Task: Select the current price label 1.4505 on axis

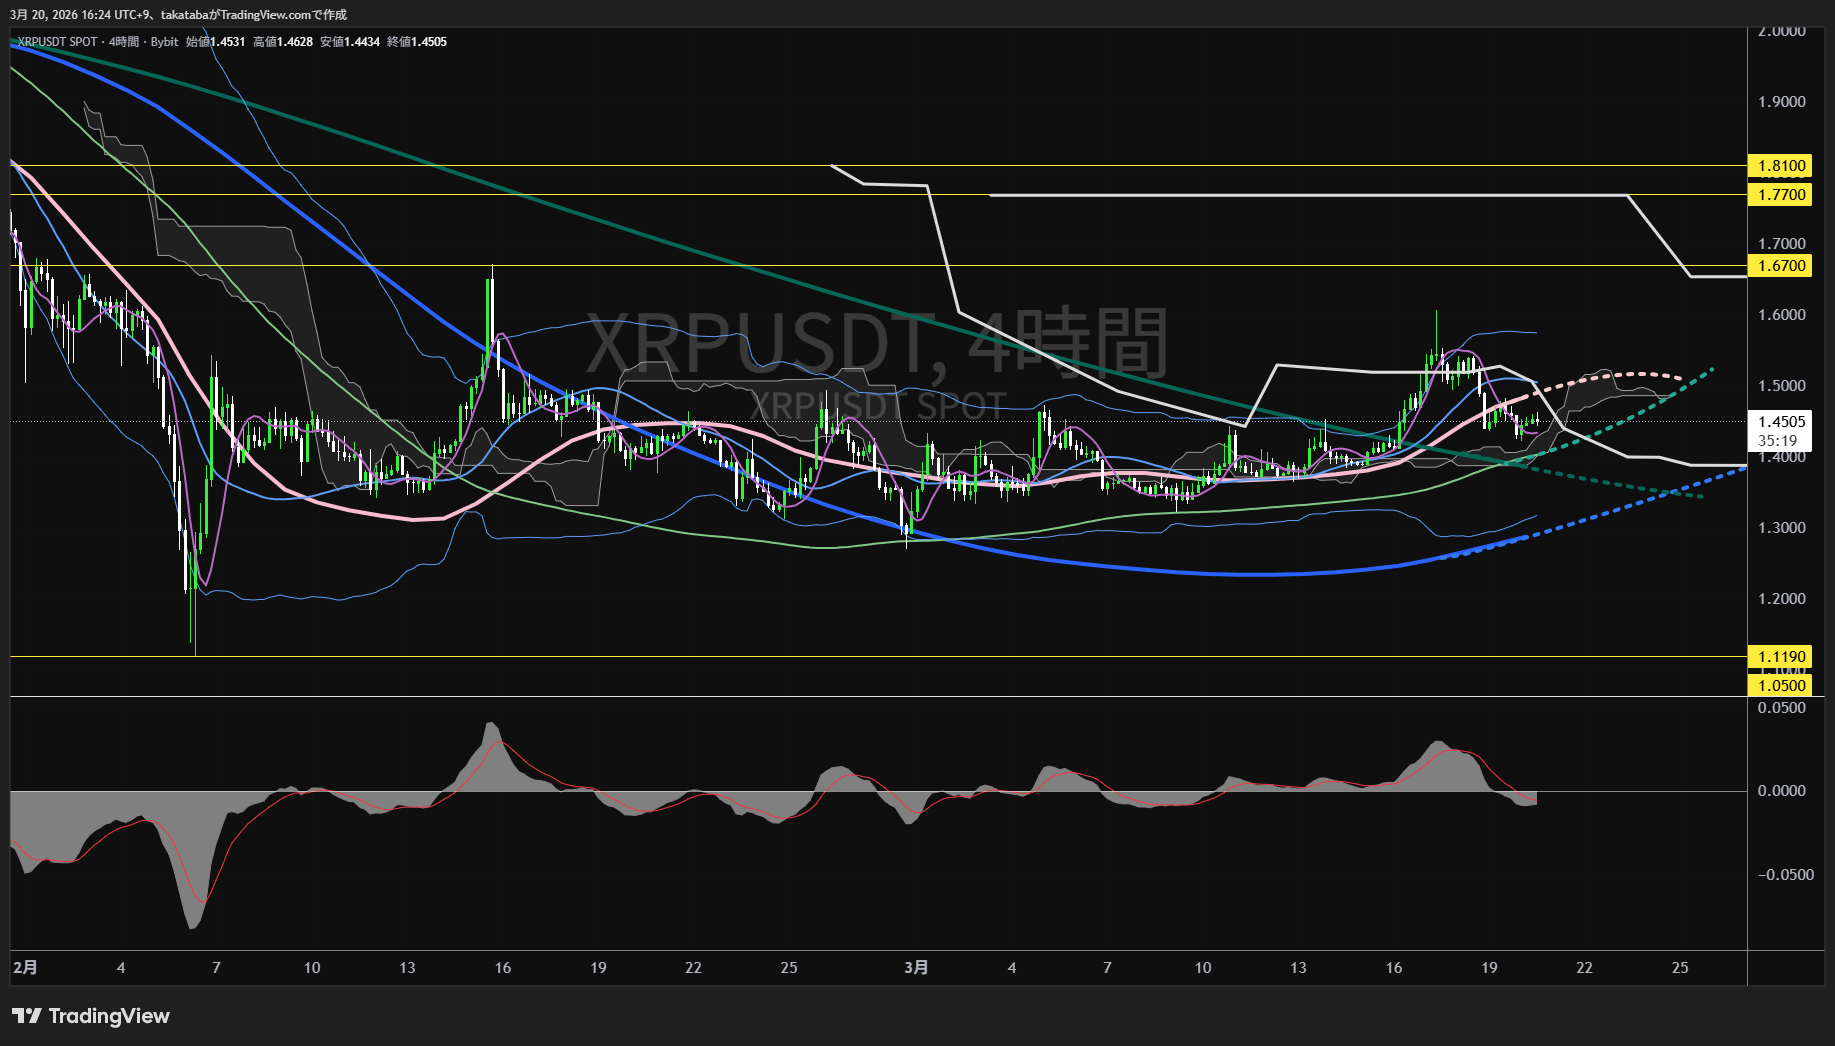Action: click(x=1781, y=421)
